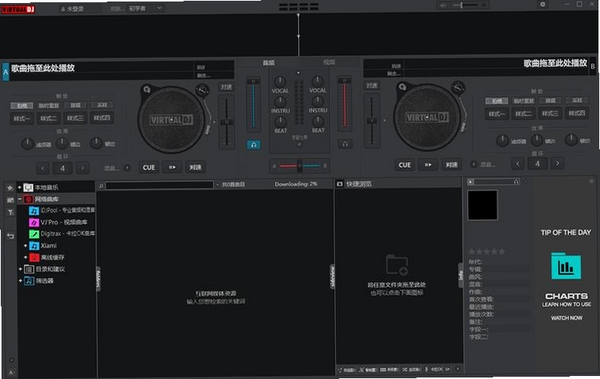Collapse the 网络曲库 tree node
600x379 pixels.
click(x=20, y=199)
